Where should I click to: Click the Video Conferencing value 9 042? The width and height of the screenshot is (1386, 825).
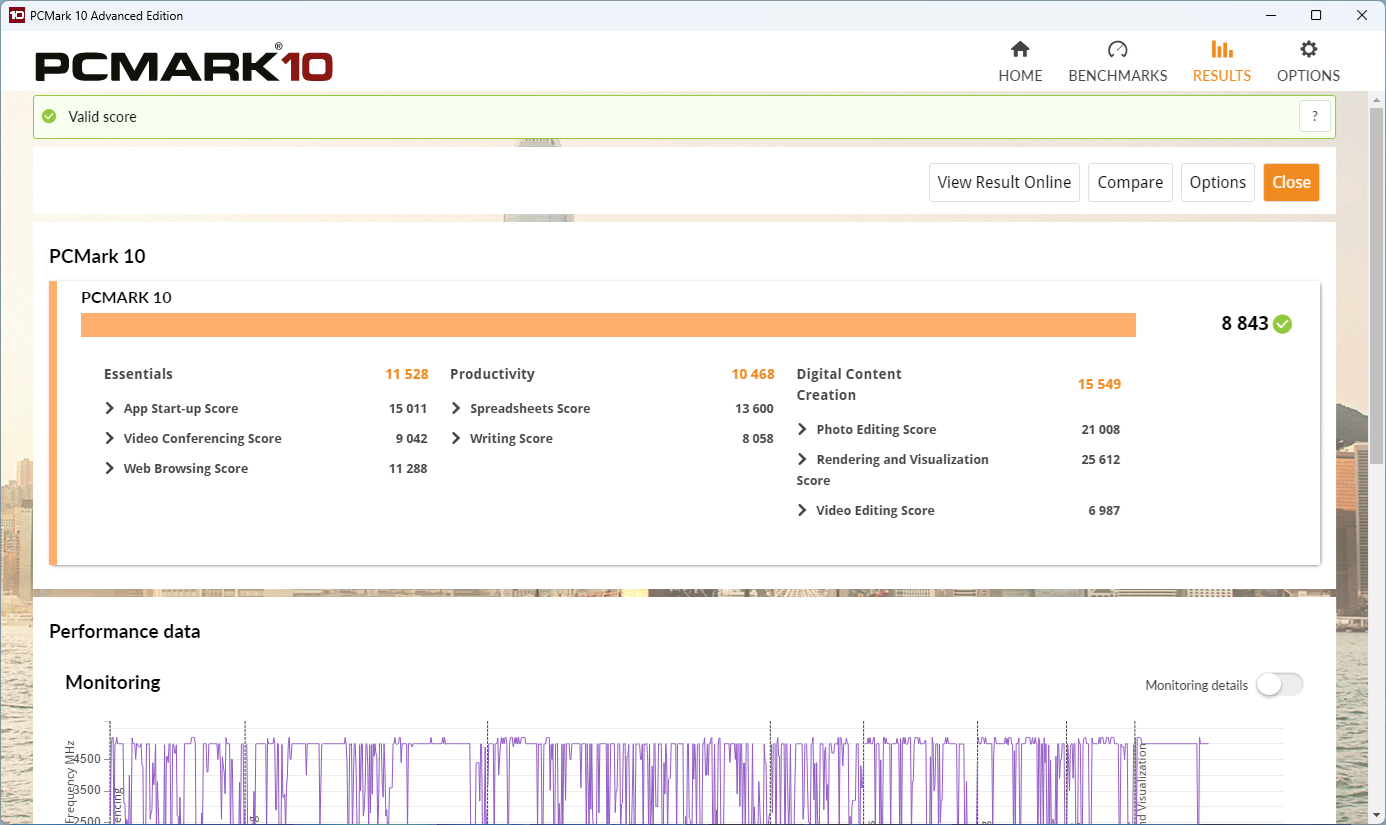(412, 438)
